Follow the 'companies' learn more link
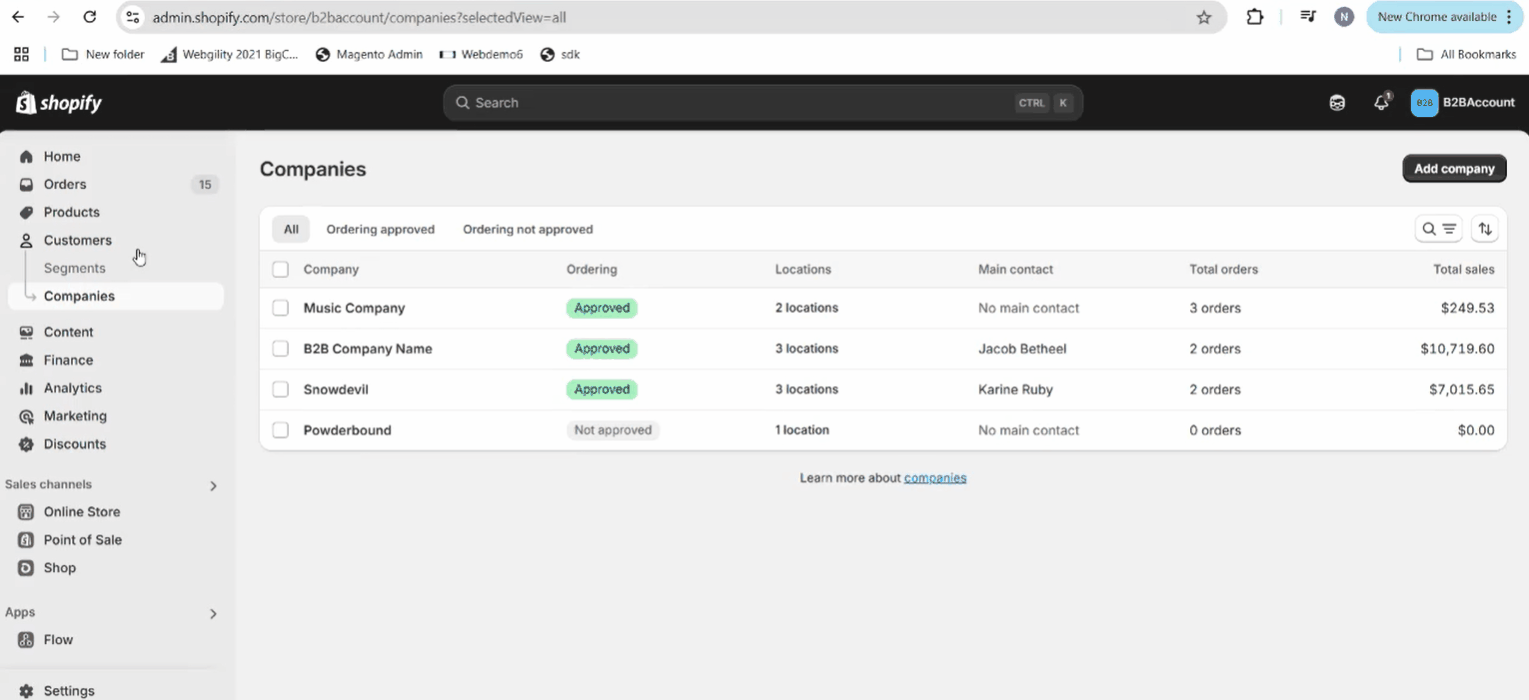Image resolution: width=1529 pixels, height=700 pixels. (935, 478)
